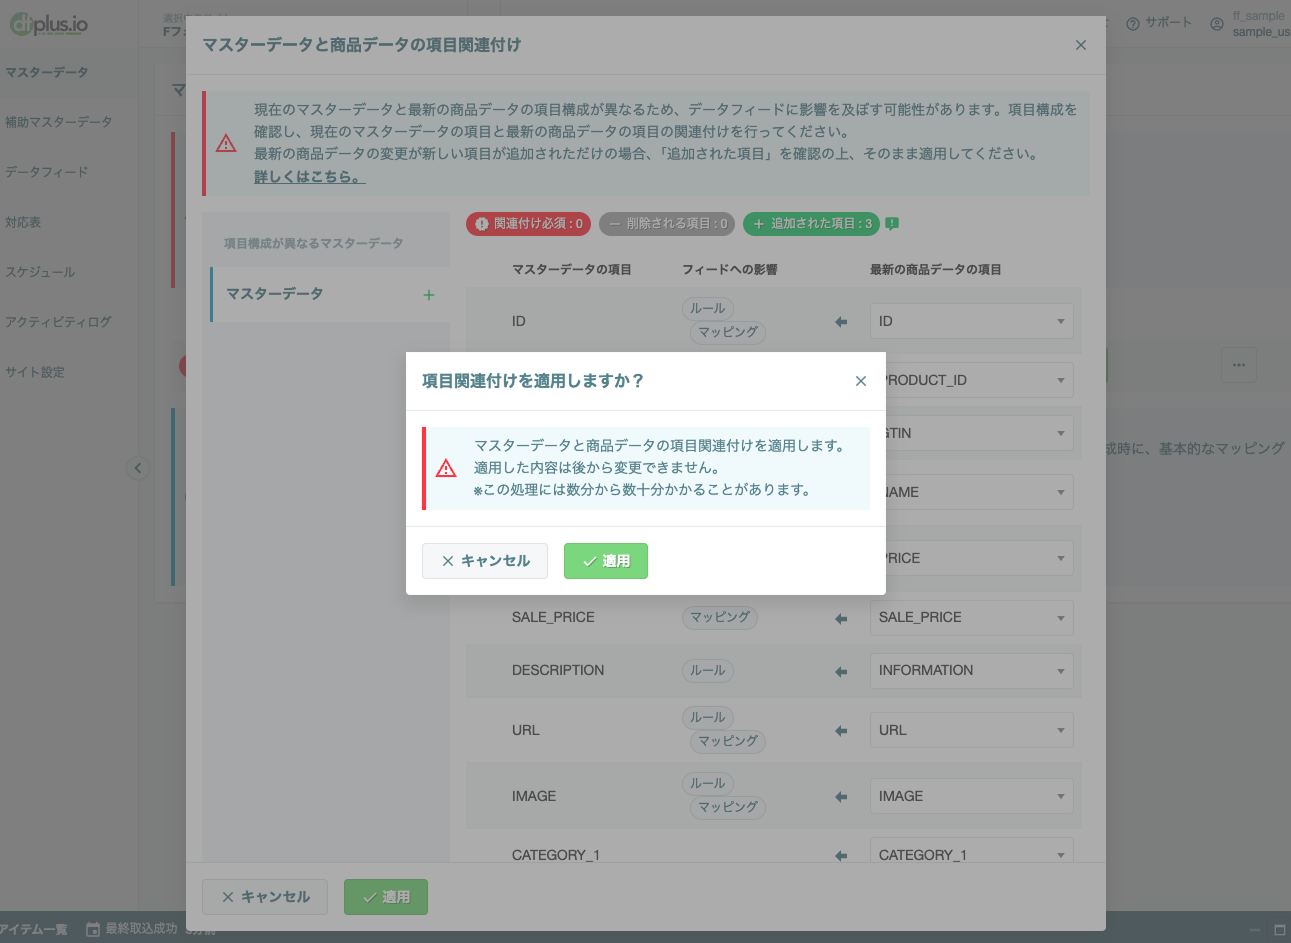This screenshot has width=1291, height=943.
Task: Click the calendar icon beside 最終取込成功
Action: [93, 930]
